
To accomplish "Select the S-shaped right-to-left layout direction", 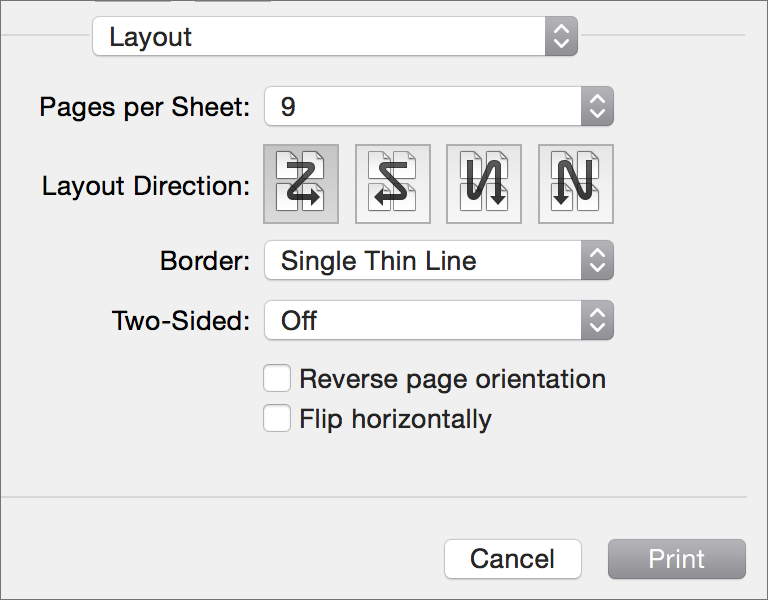I will tap(393, 184).
